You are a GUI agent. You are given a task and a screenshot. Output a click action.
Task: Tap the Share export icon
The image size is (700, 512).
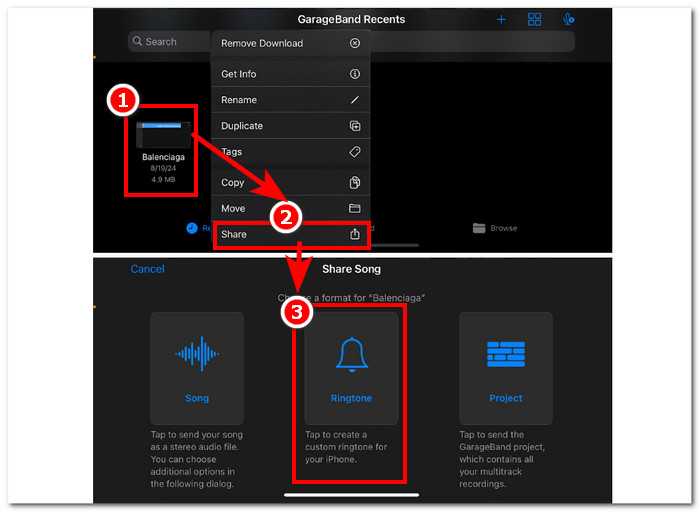pos(354,234)
